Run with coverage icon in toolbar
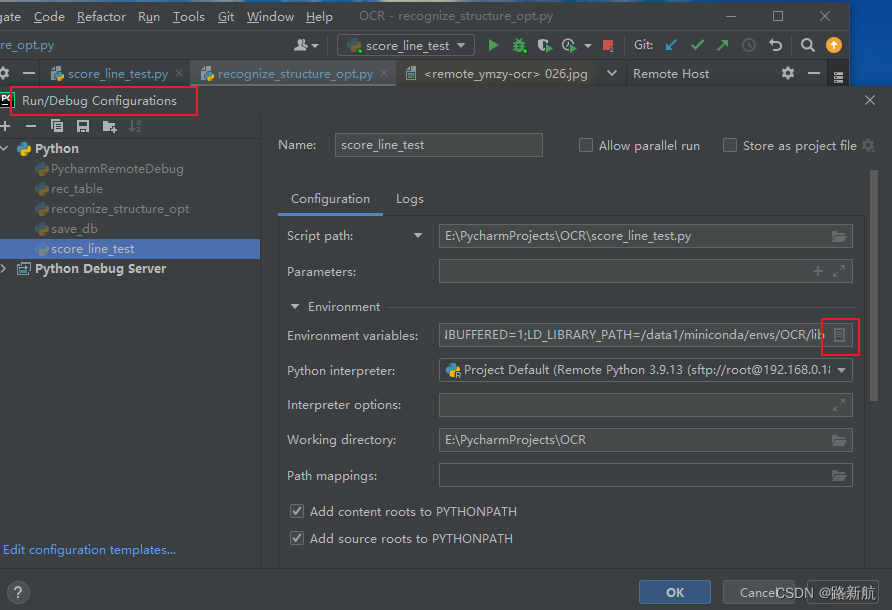892x610 pixels. click(x=544, y=45)
